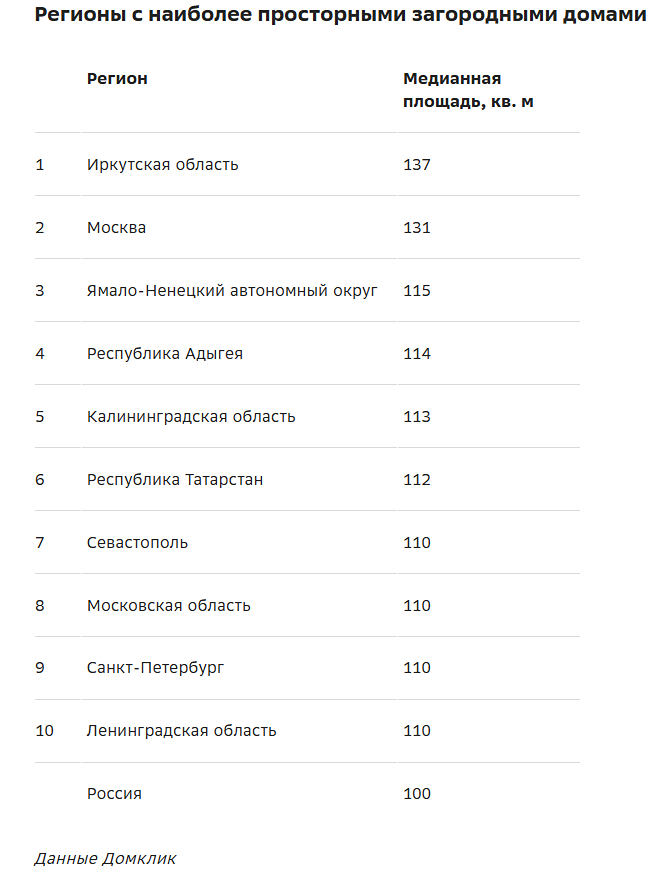
Task: Click the value 137 for Иркутская область
Action: coord(417,165)
